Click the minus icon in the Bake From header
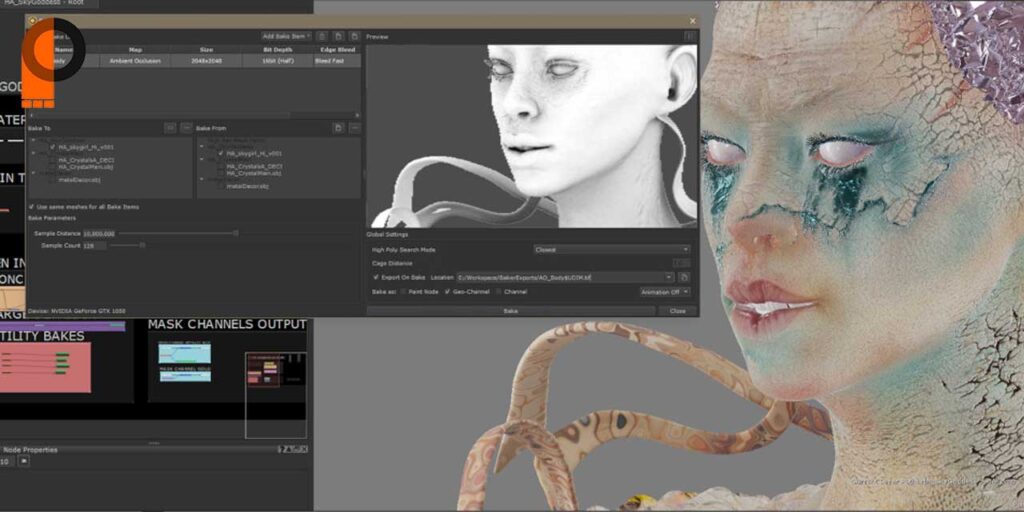Image resolution: width=1024 pixels, height=512 pixels. [x=355, y=128]
